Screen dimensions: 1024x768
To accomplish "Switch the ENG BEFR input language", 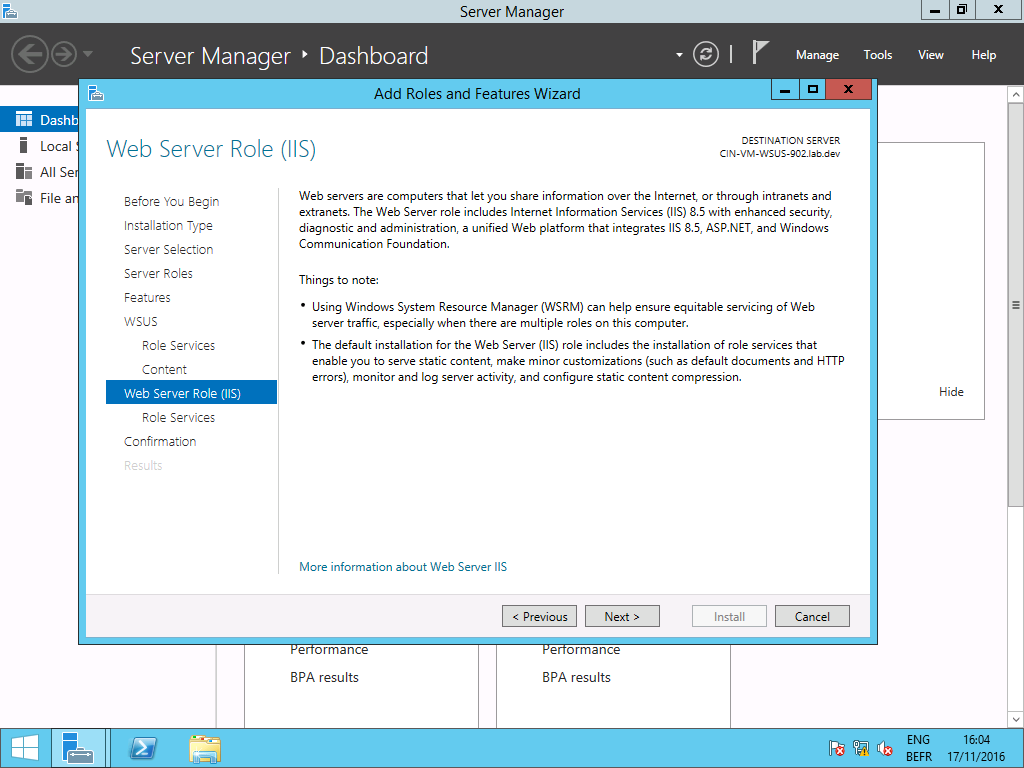I will pos(918,748).
